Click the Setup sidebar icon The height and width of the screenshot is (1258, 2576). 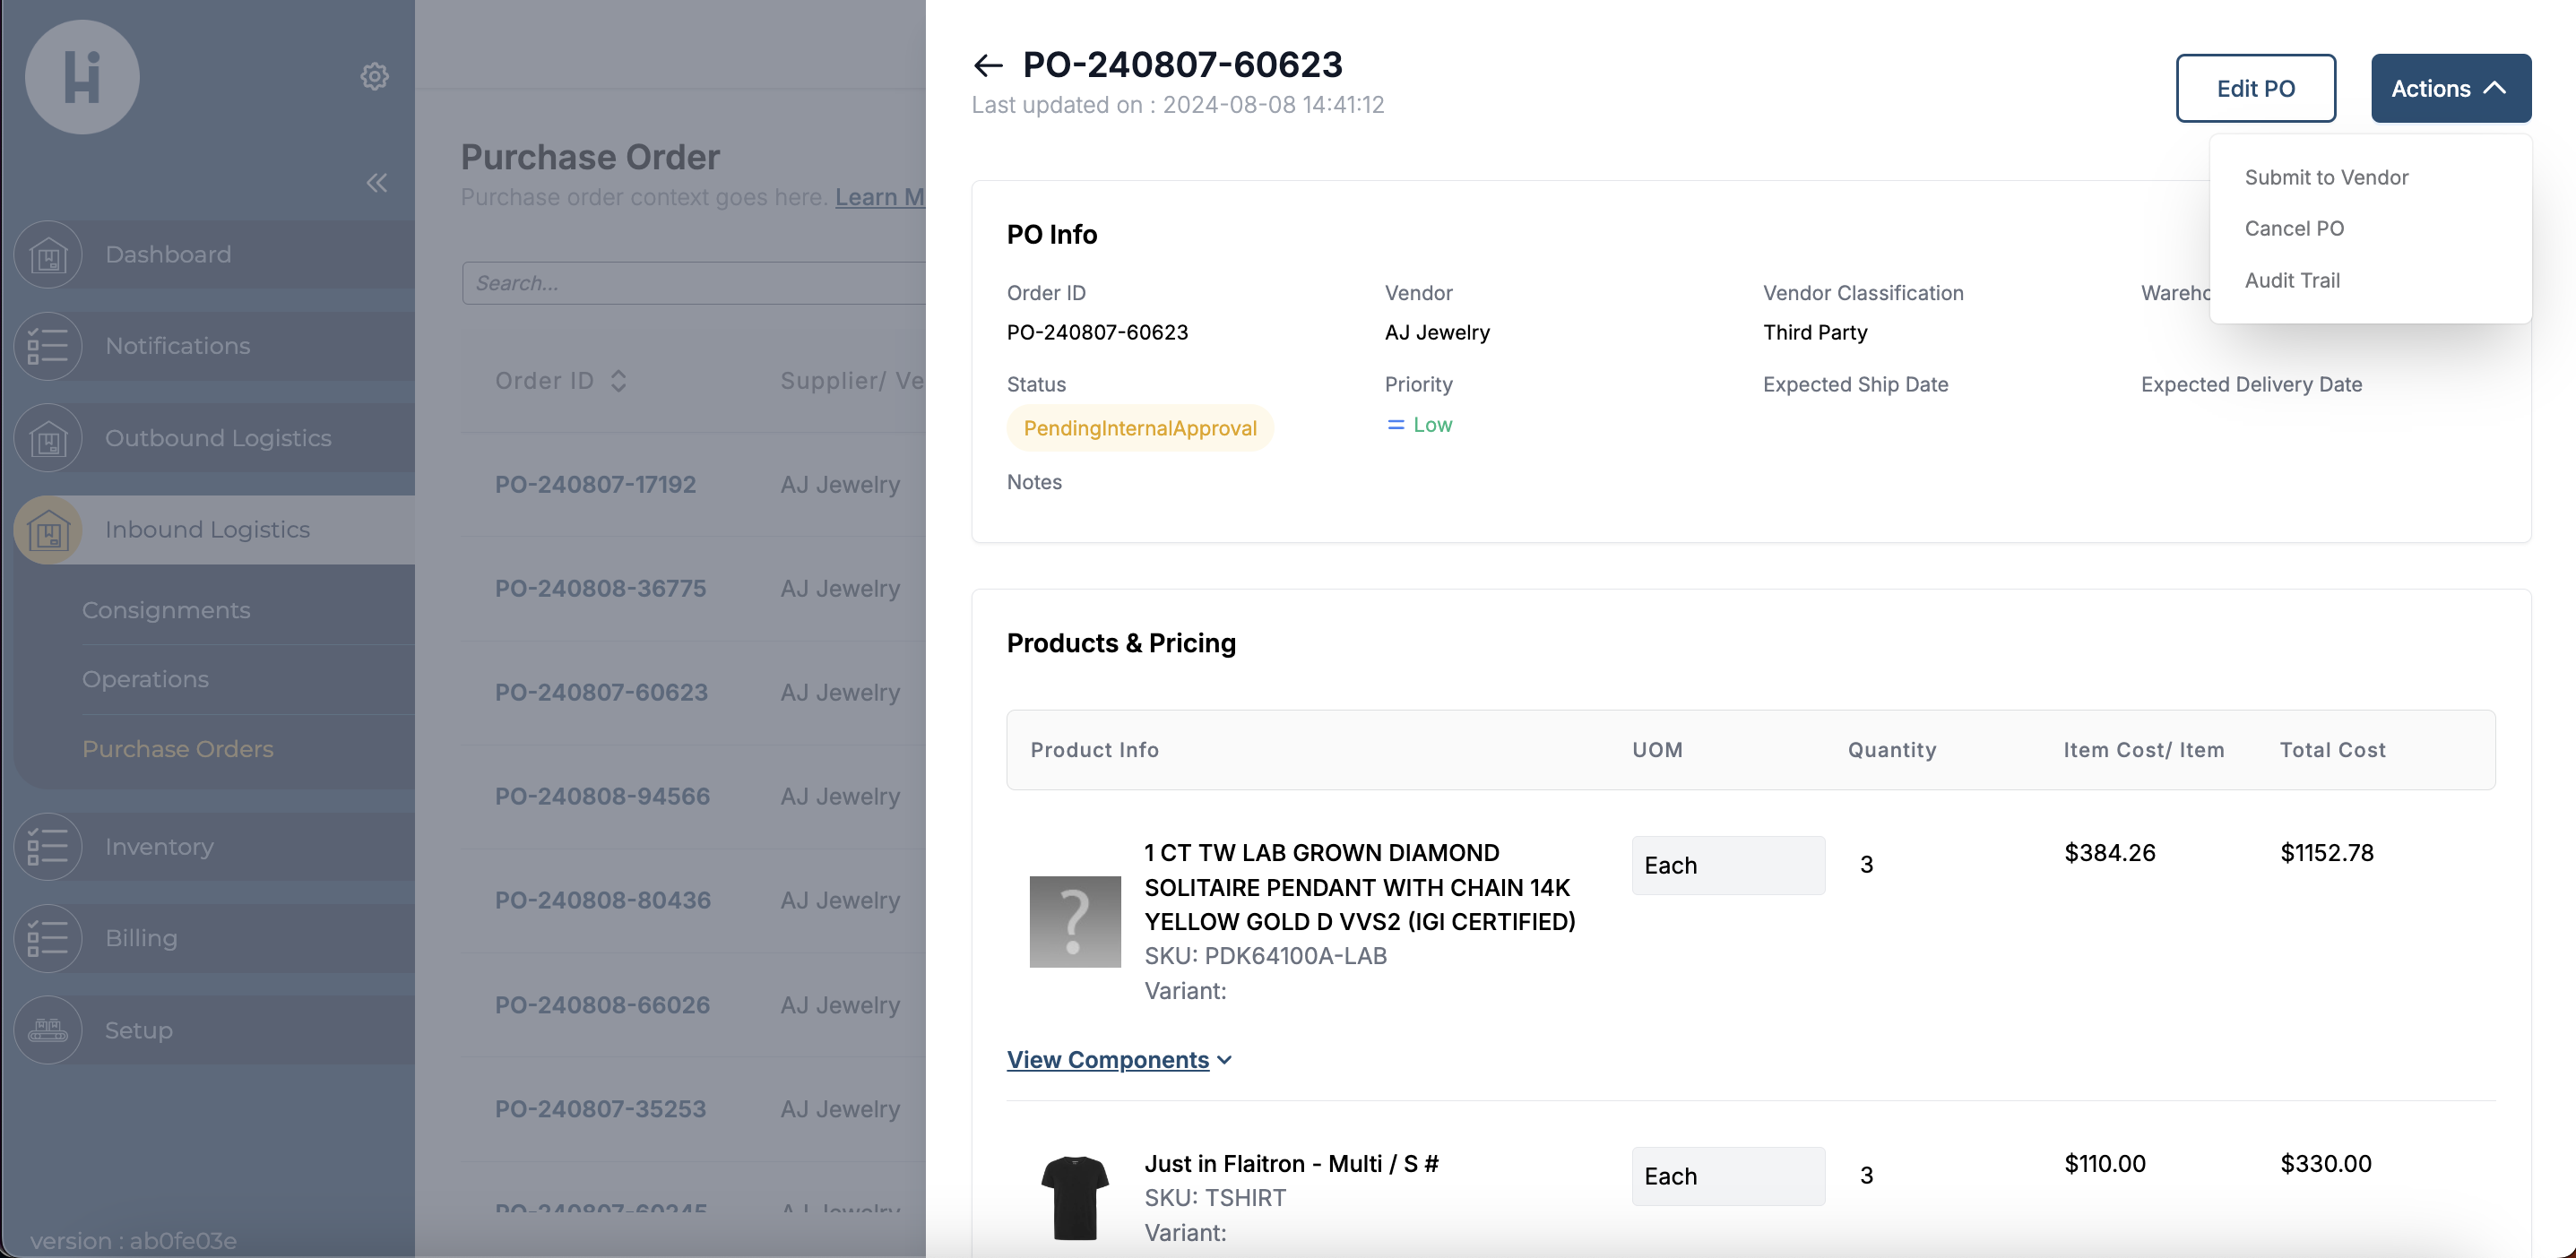(x=48, y=1030)
